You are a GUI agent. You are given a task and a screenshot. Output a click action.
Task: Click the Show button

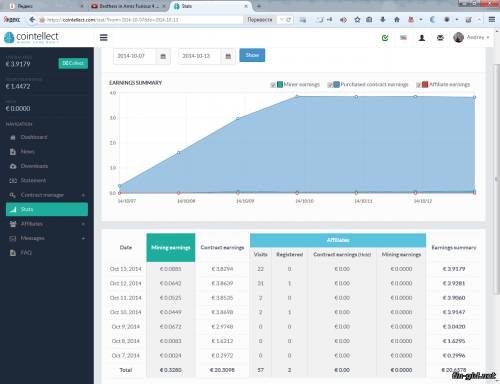(x=252, y=55)
